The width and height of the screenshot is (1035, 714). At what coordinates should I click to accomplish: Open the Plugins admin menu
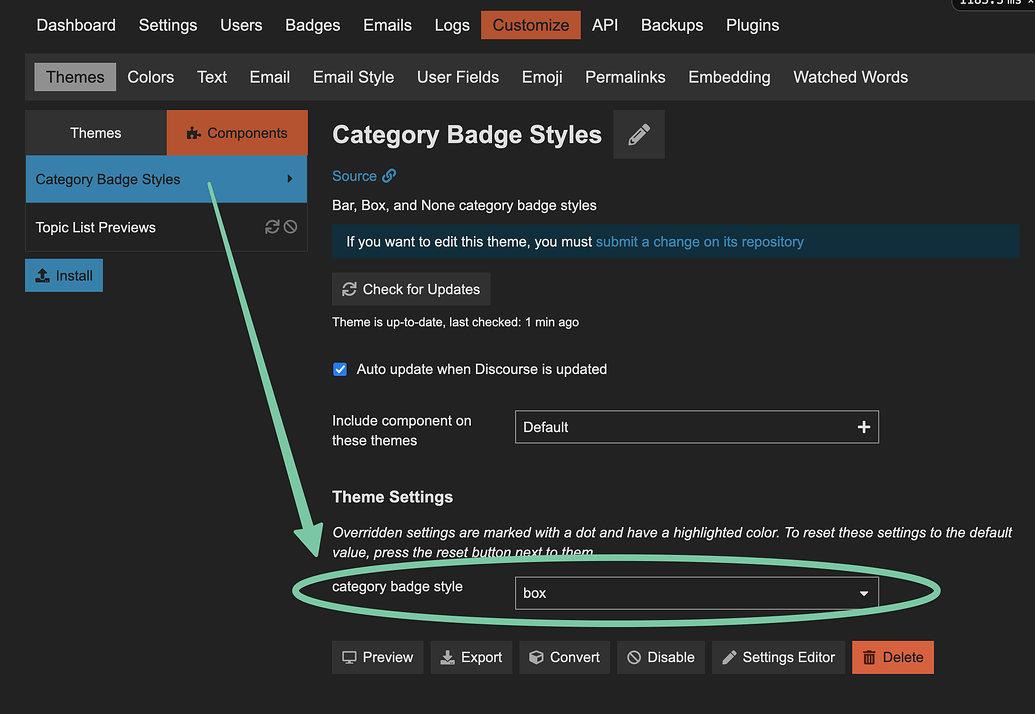[752, 25]
